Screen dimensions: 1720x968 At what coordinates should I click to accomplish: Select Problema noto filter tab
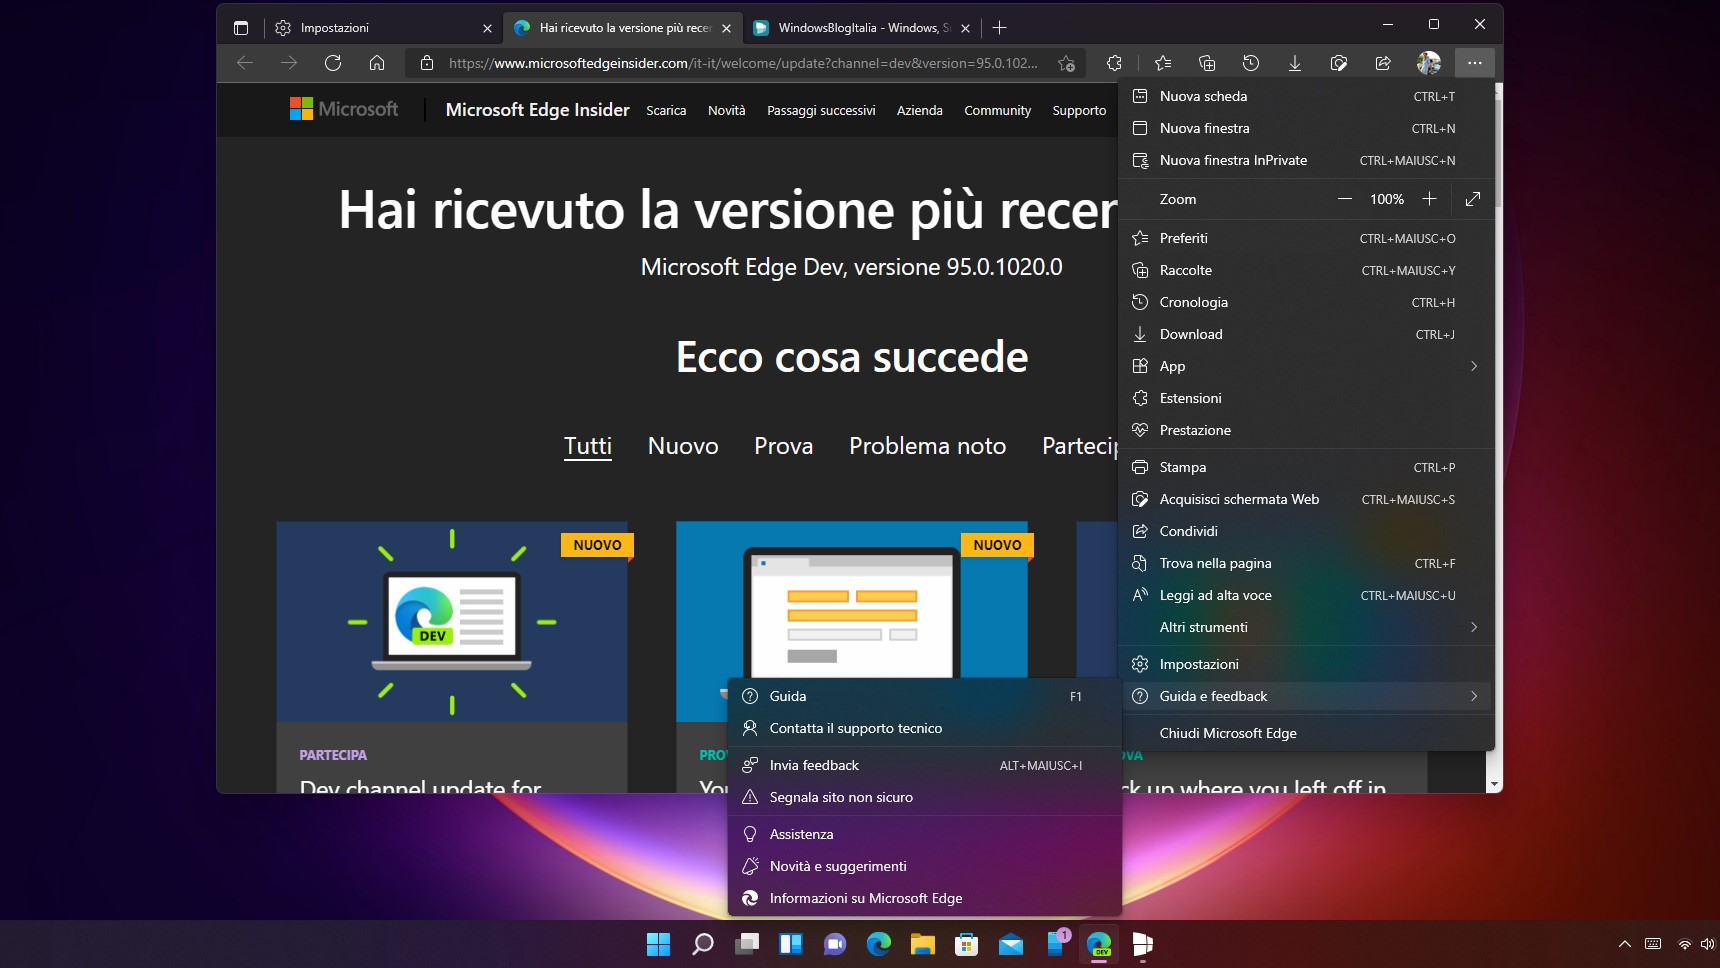point(927,446)
